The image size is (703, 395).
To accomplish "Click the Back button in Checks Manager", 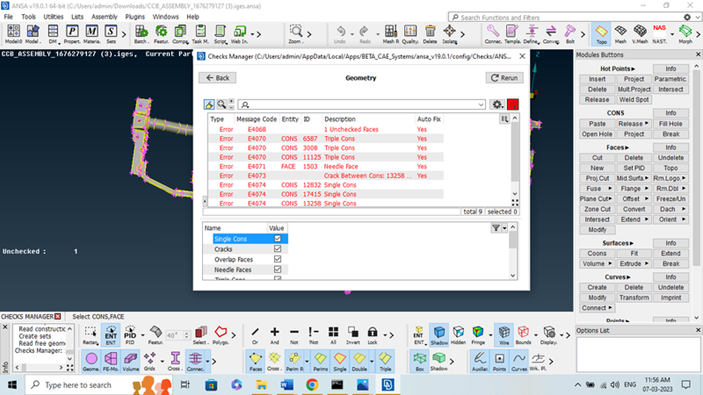I will click(x=217, y=78).
